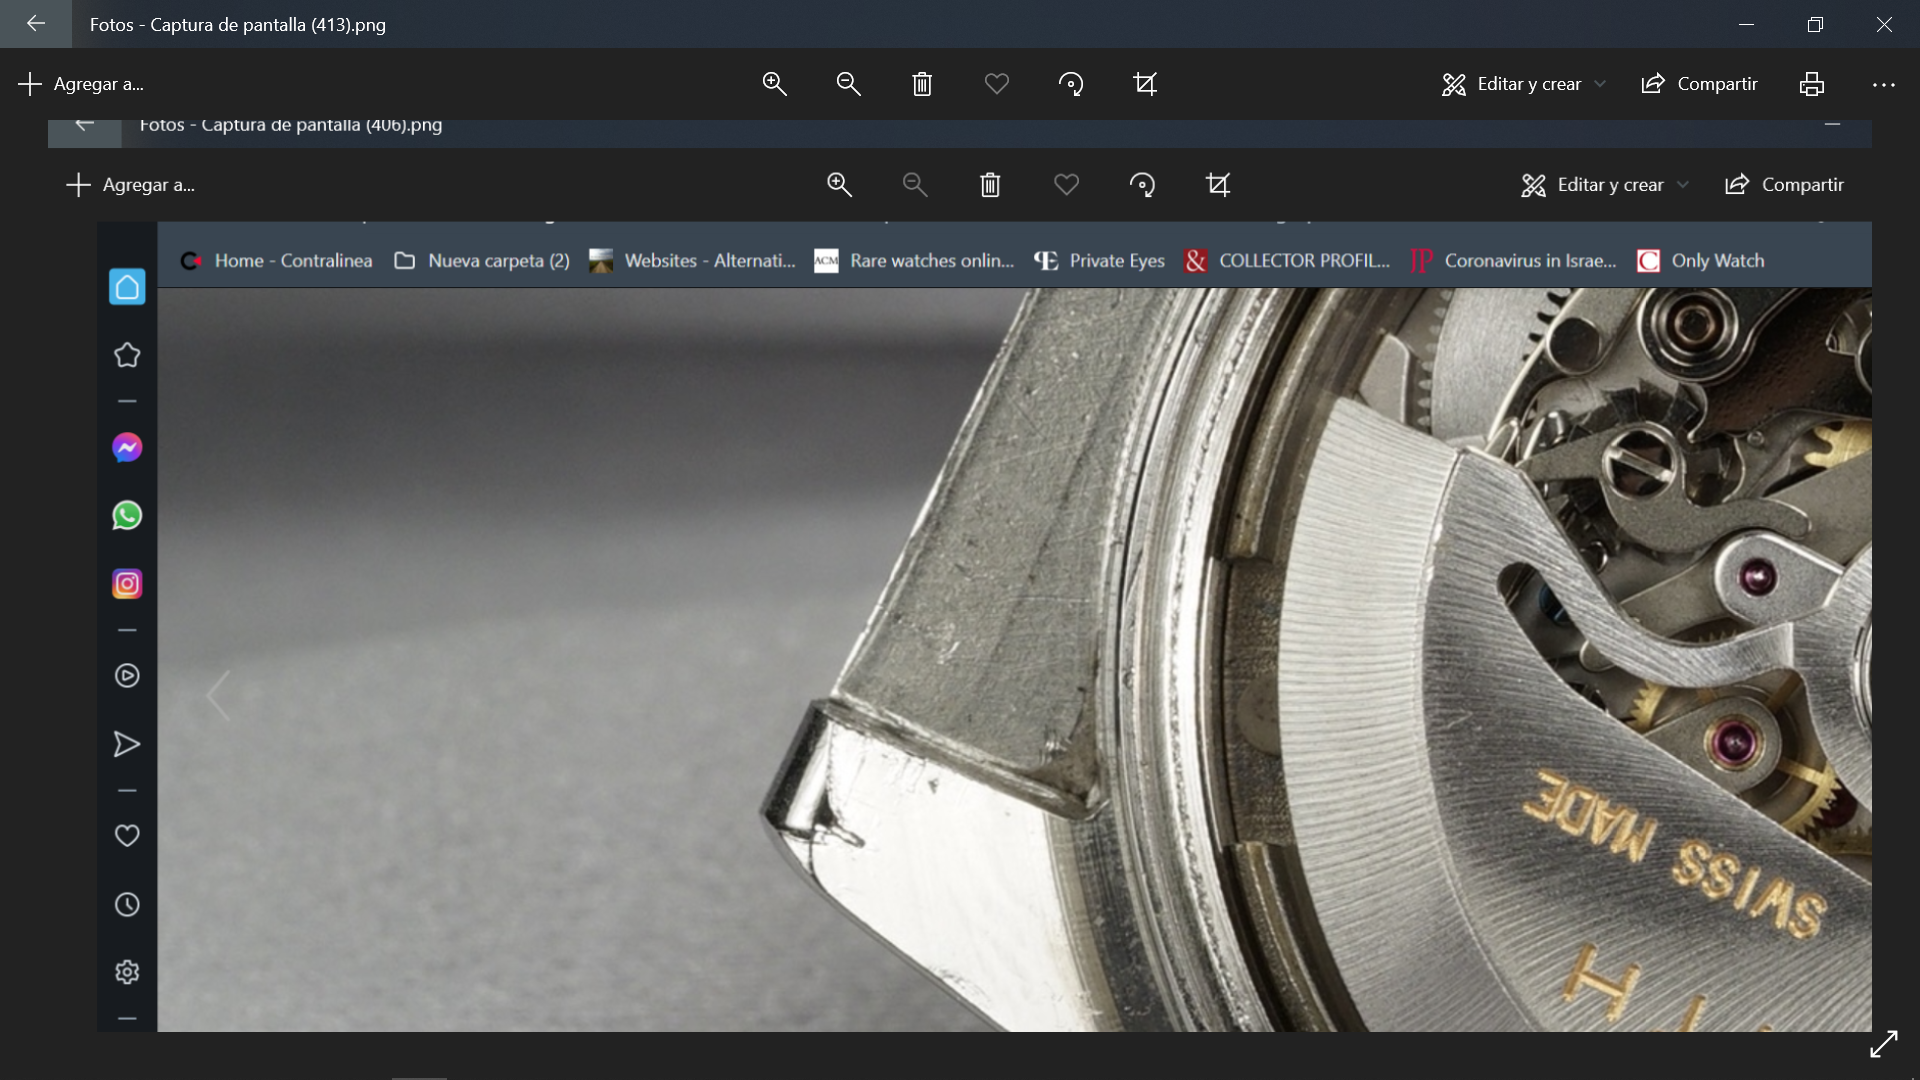Click the WhatsApp icon in the sidebar

coord(127,516)
